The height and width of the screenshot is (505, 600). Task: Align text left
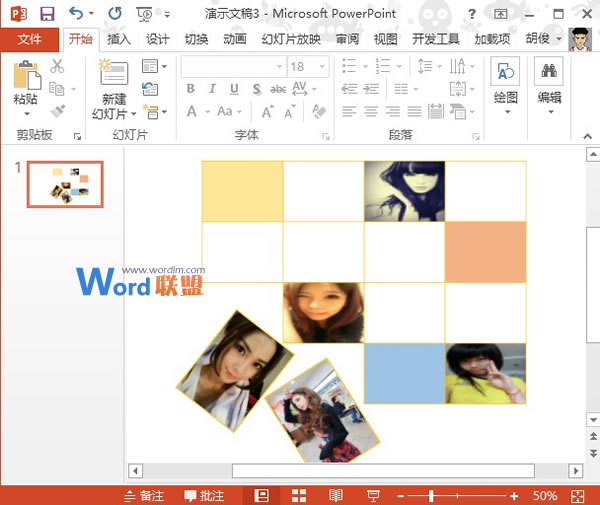pos(349,111)
